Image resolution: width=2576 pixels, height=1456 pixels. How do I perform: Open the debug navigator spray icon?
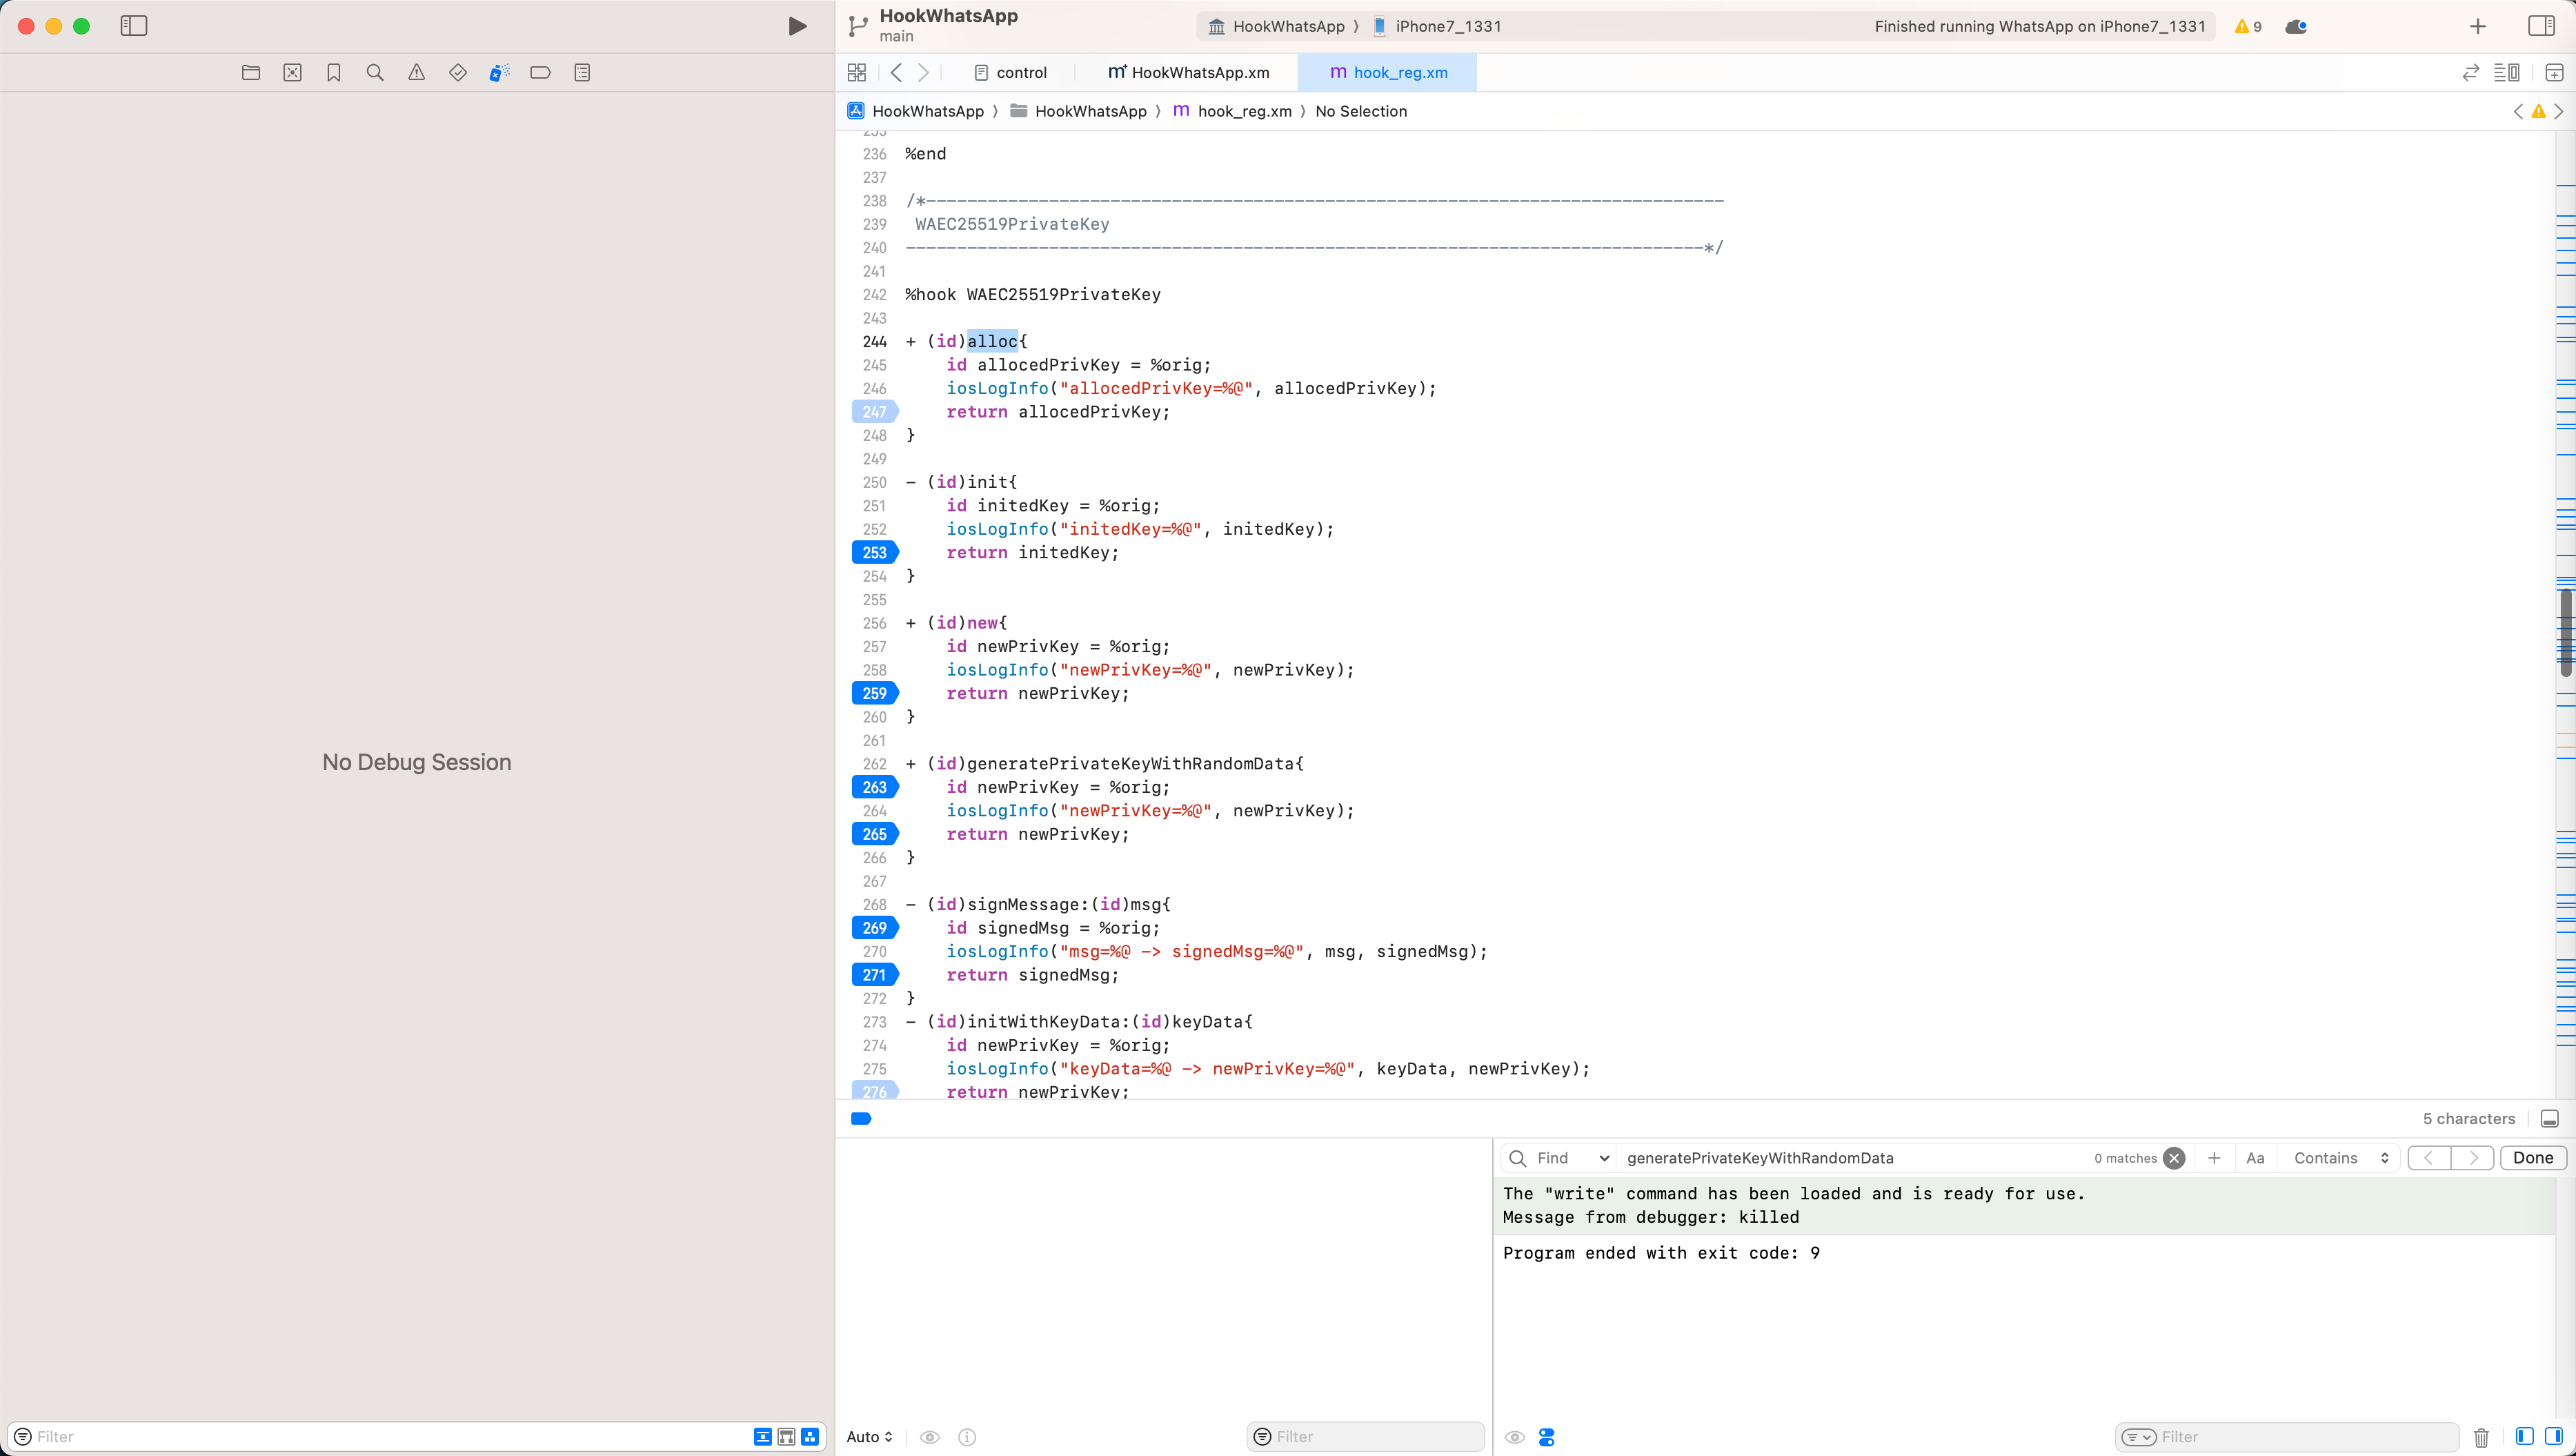click(499, 72)
